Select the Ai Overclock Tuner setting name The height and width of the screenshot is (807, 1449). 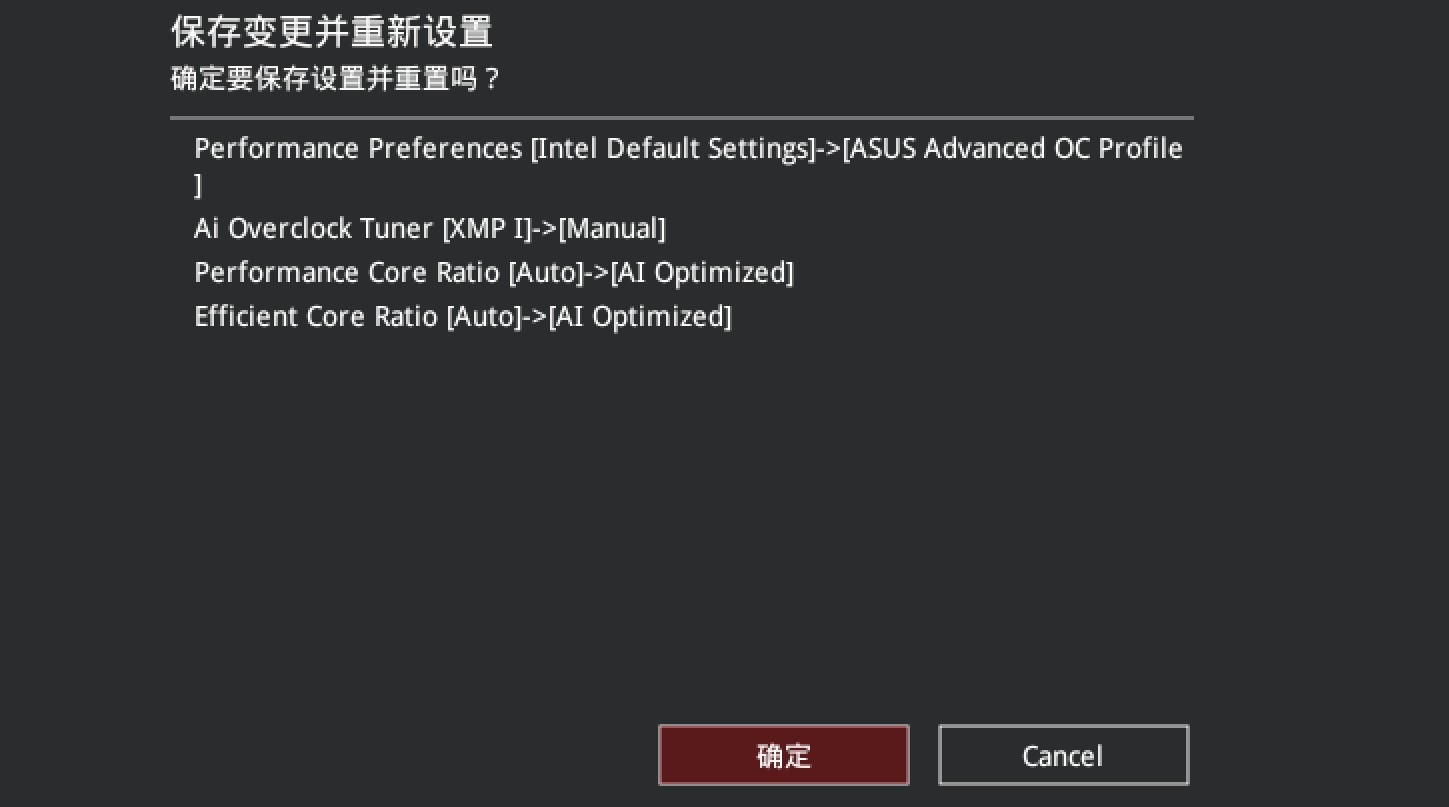coord(314,229)
